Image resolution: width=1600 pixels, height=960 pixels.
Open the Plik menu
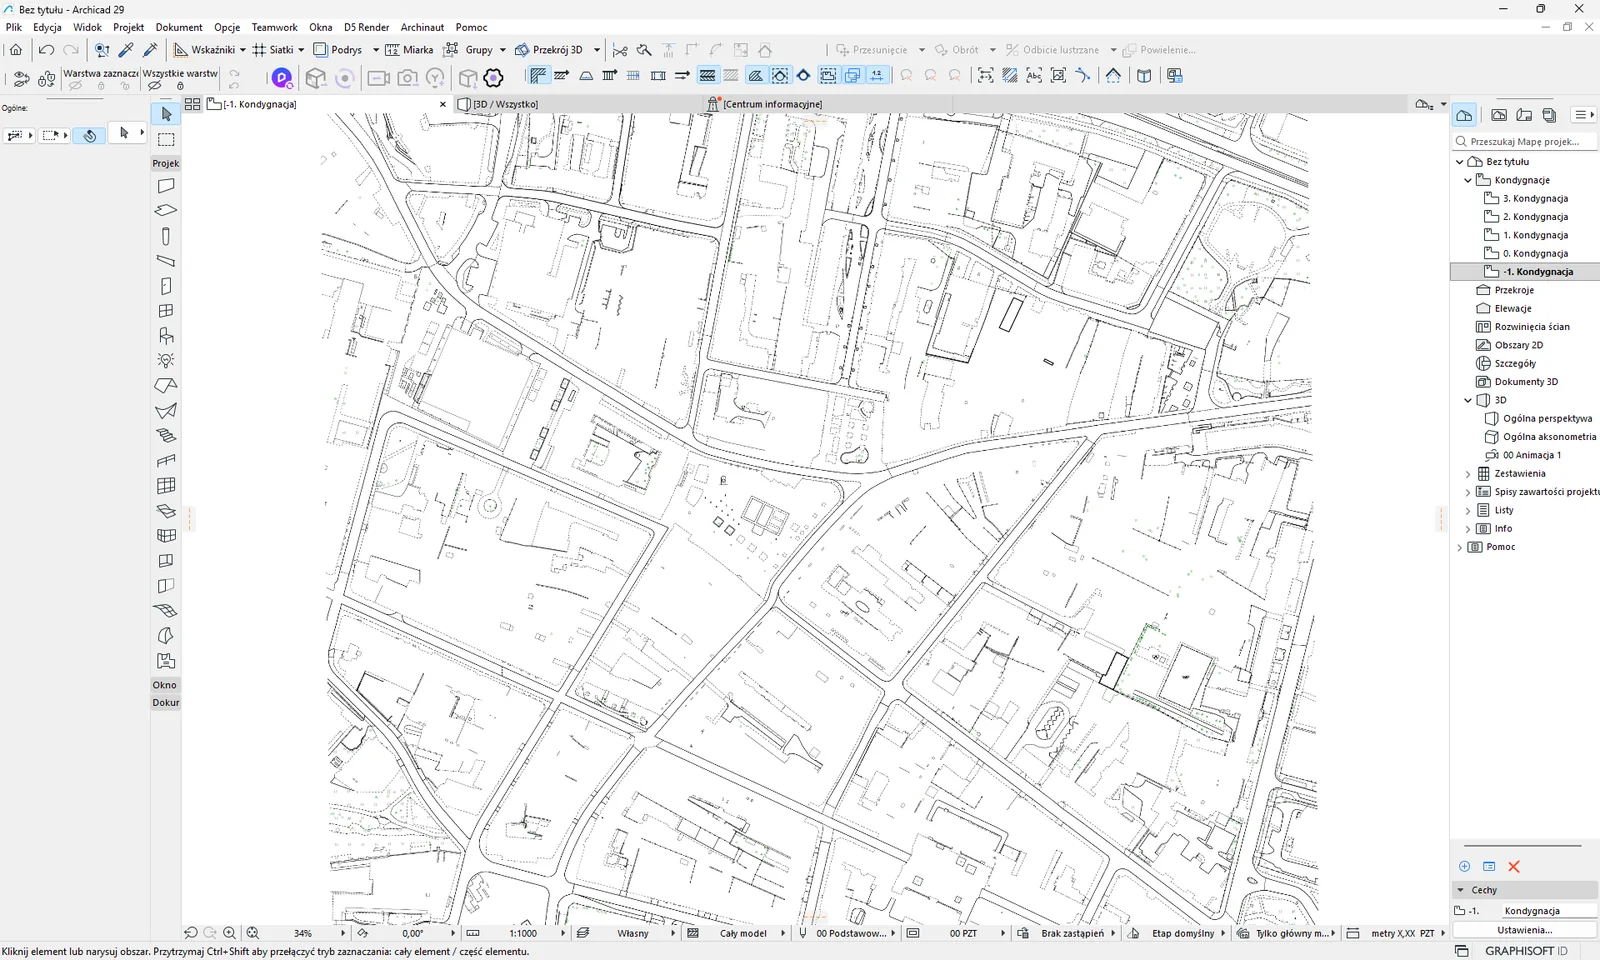pos(14,27)
